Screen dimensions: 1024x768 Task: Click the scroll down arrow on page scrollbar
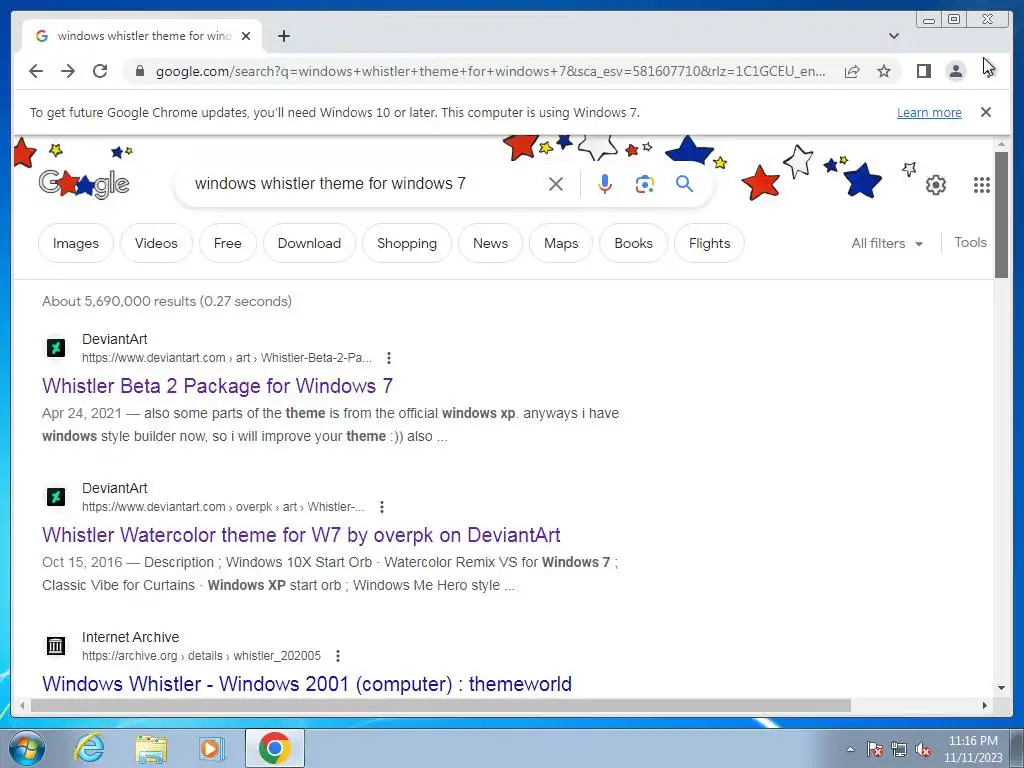1001,688
